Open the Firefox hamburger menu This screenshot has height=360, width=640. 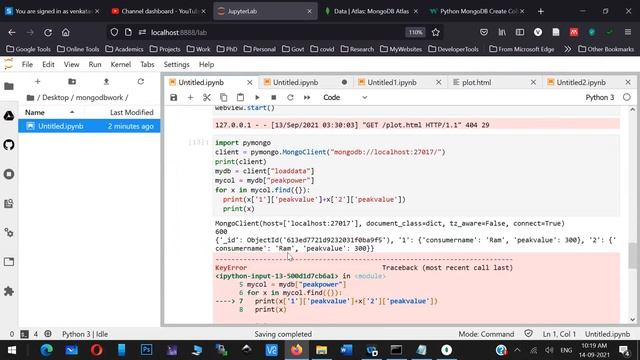click(628, 32)
